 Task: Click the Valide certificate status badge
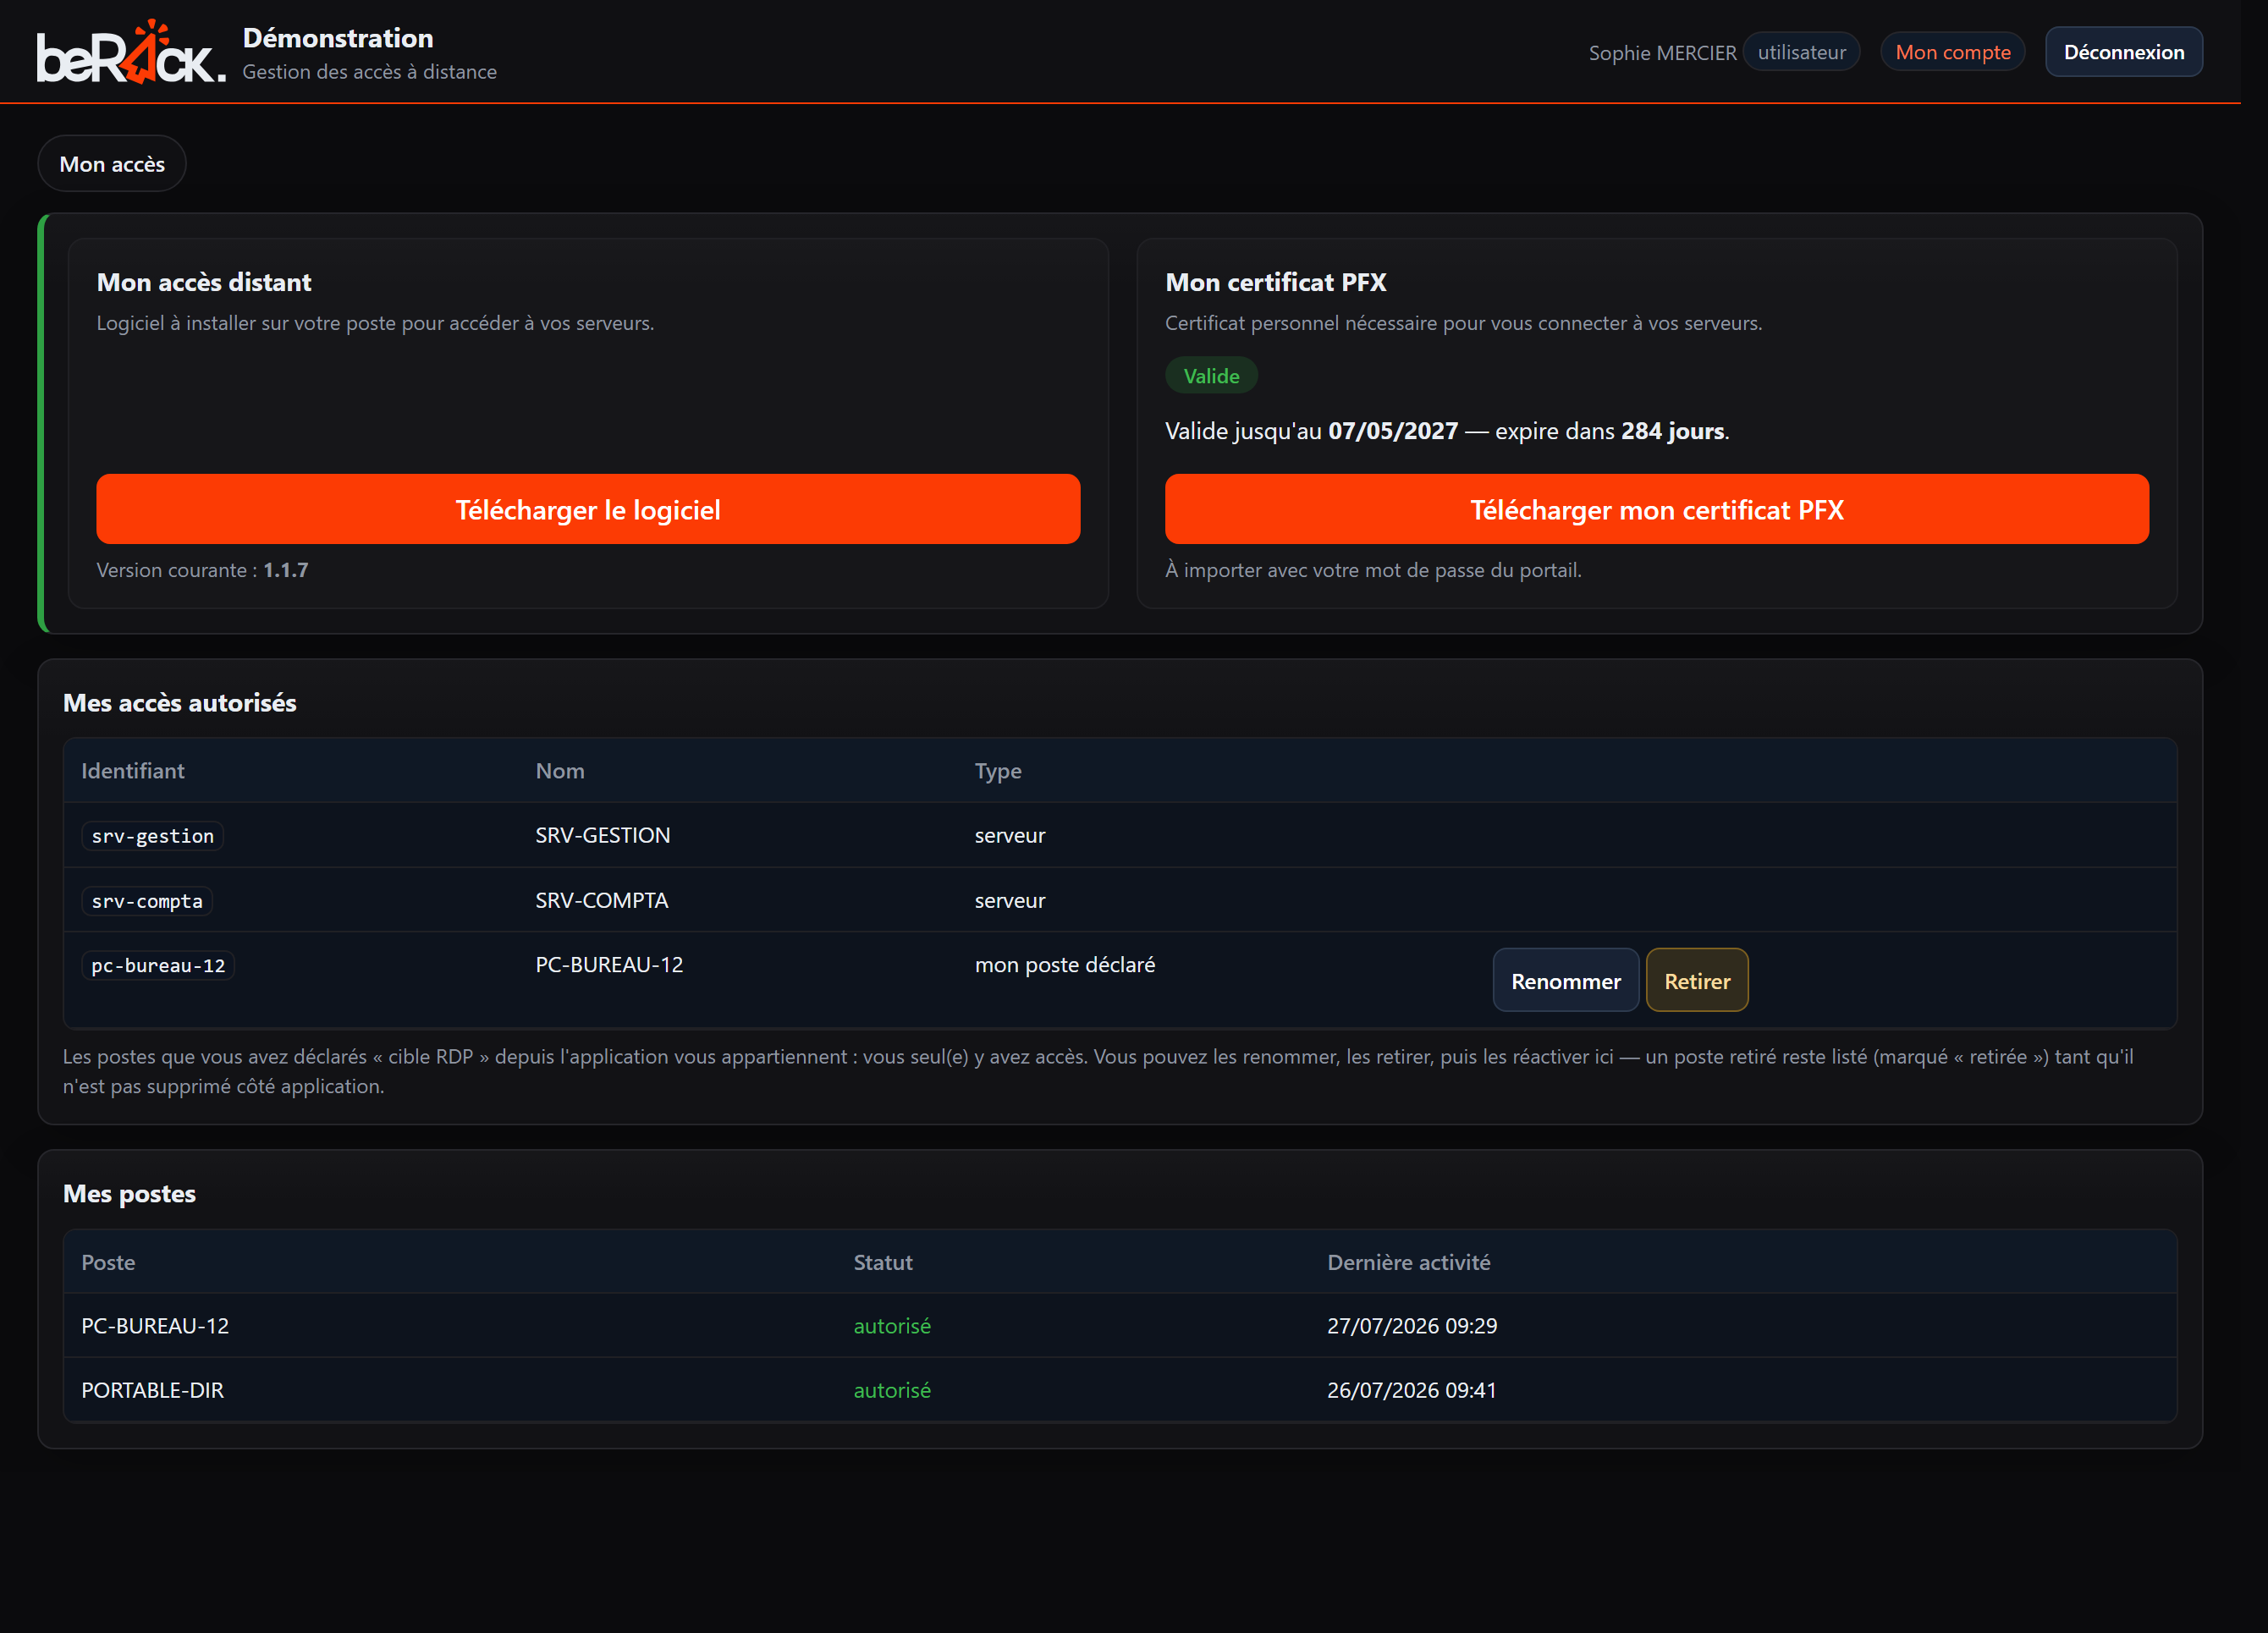1211,376
